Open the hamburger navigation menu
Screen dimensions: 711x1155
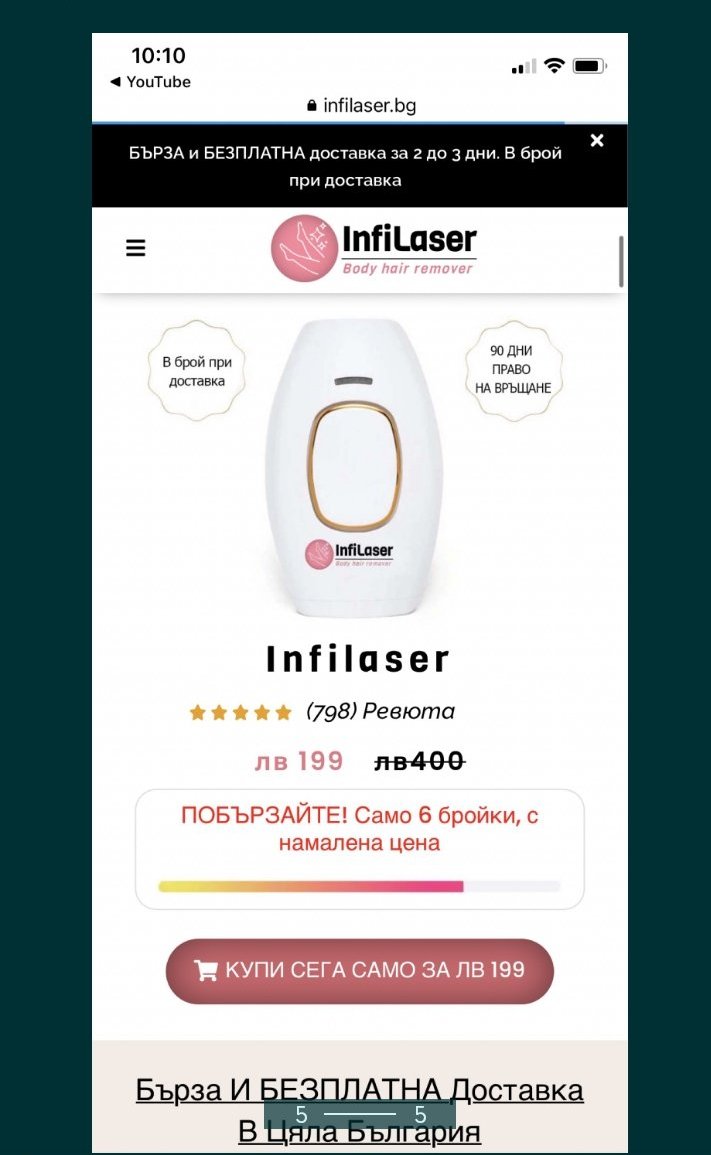click(136, 248)
